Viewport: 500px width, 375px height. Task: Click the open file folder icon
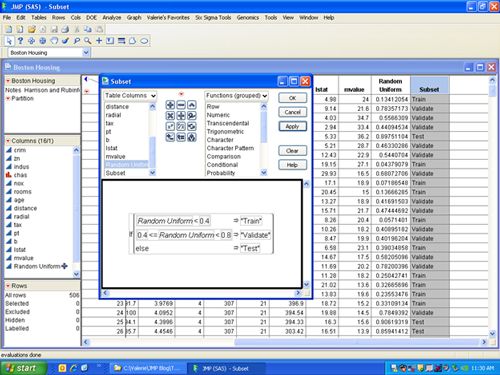pos(31,29)
